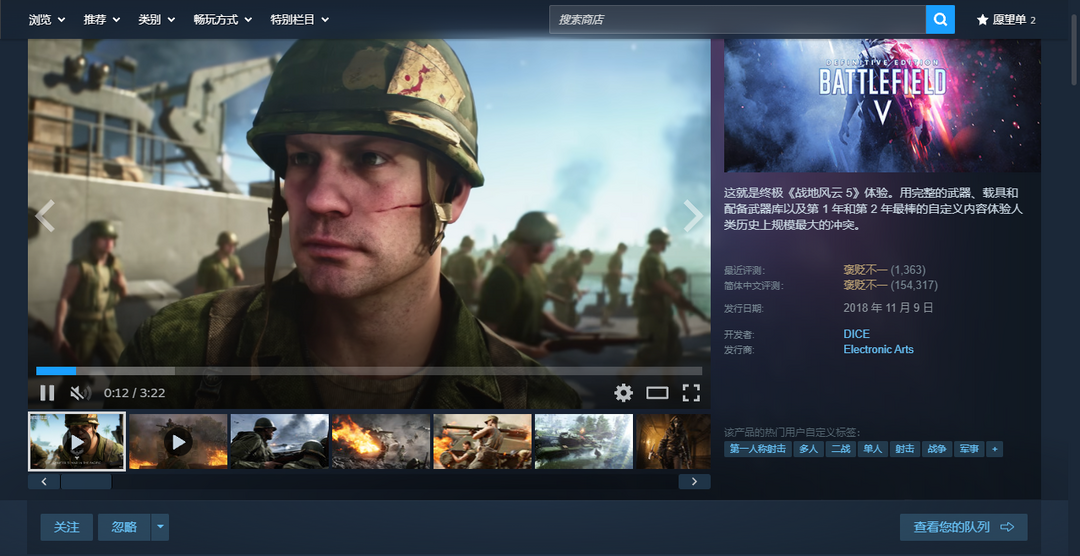Click the search magnifier button
Screen dimensions: 1080x556
click(940, 19)
